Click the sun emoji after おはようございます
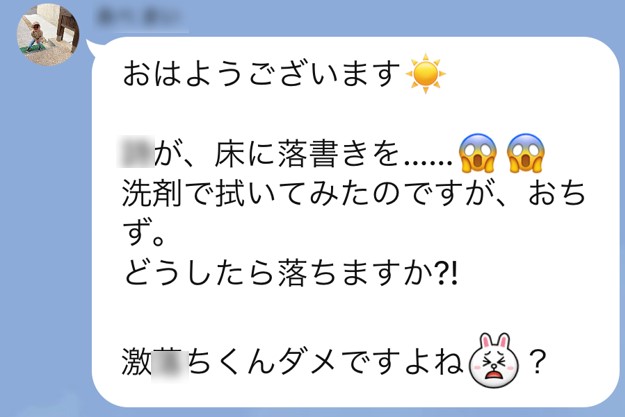This screenshot has height=417, width=625. coord(425,73)
